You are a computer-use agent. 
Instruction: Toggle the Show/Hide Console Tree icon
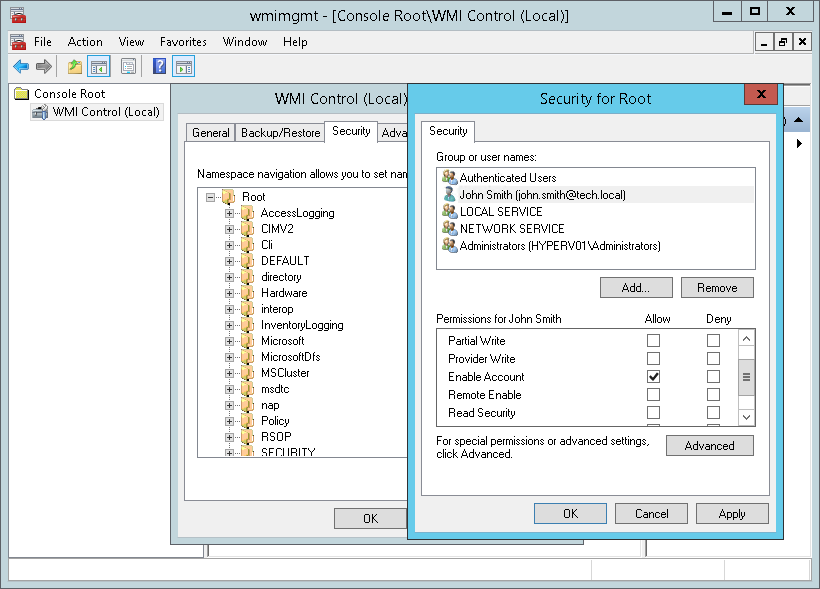coord(96,67)
